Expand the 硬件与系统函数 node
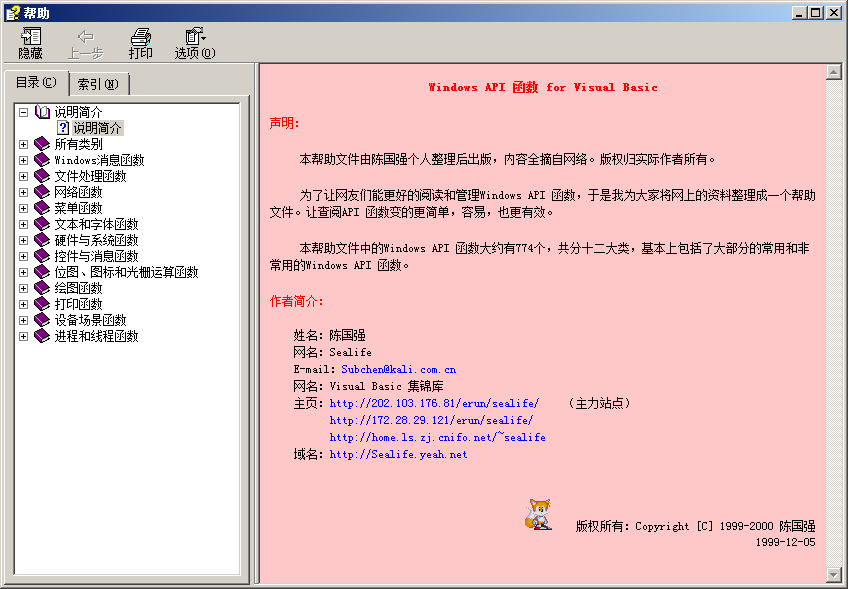This screenshot has width=848, height=589. point(23,240)
